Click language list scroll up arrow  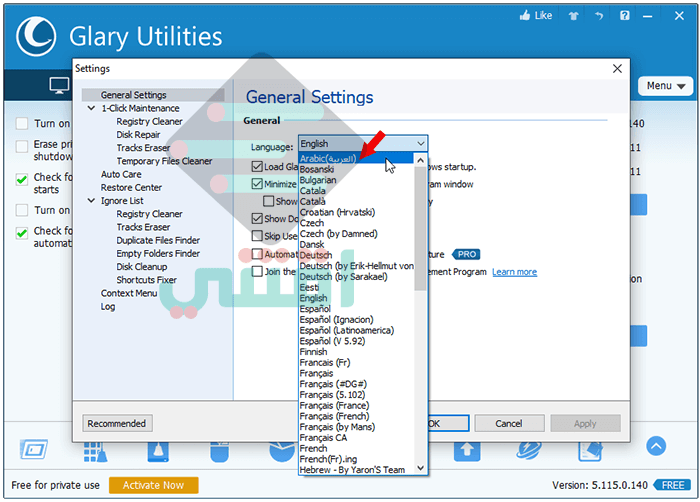point(420,160)
